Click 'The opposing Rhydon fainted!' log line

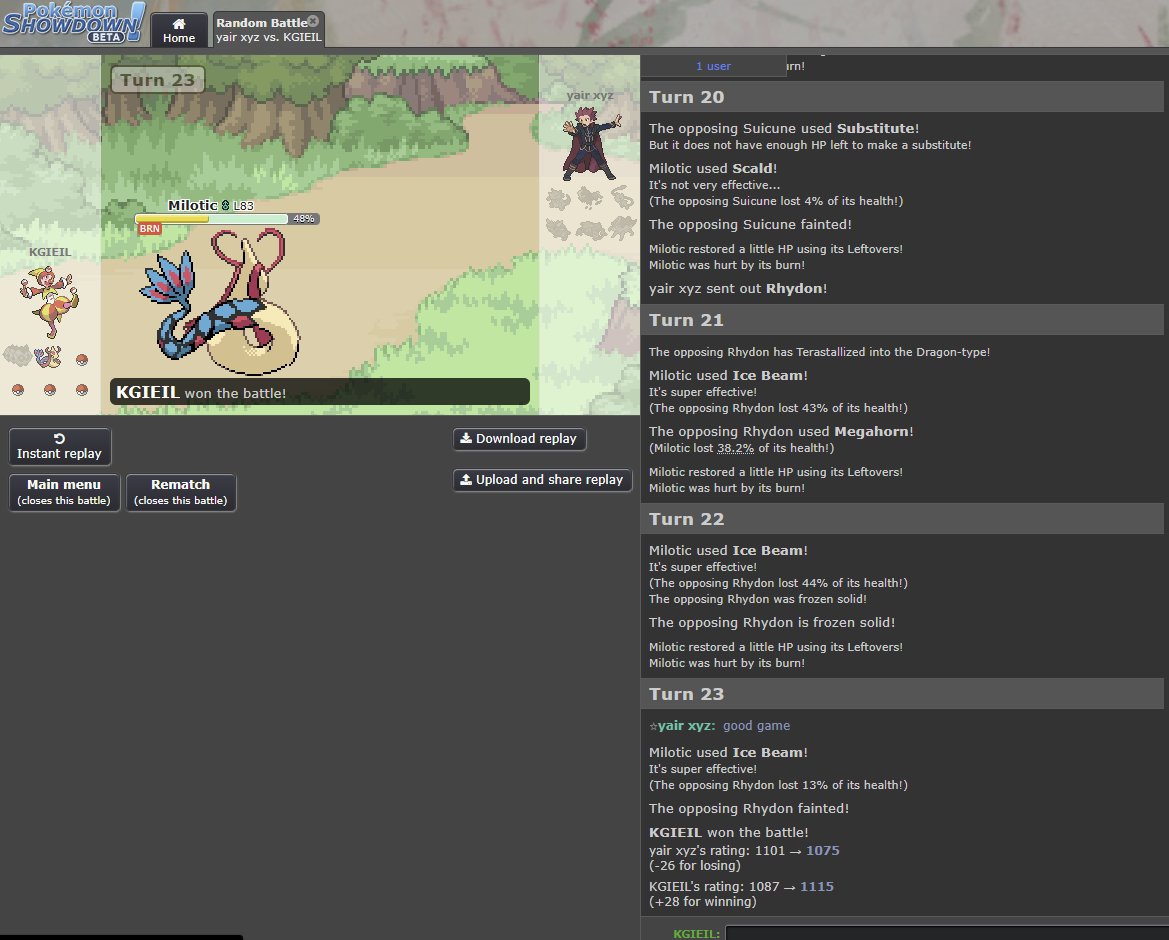click(x=749, y=808)
